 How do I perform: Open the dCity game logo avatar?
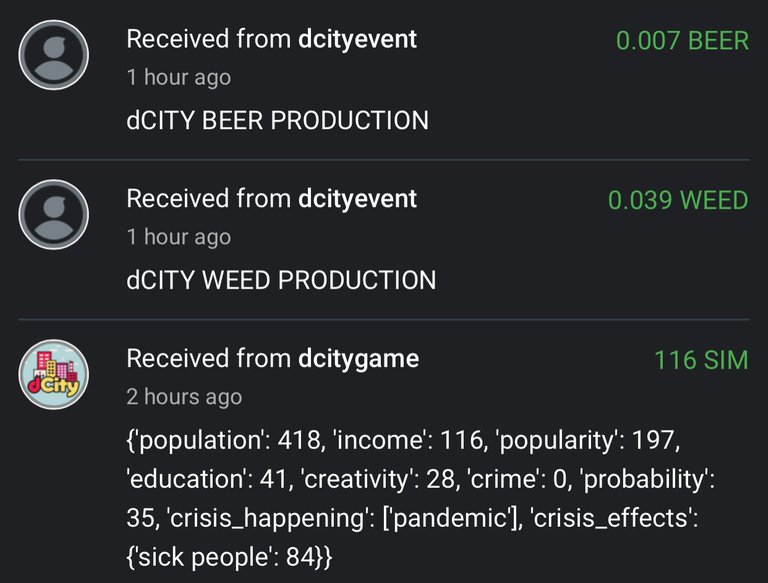tap(53, 374)
